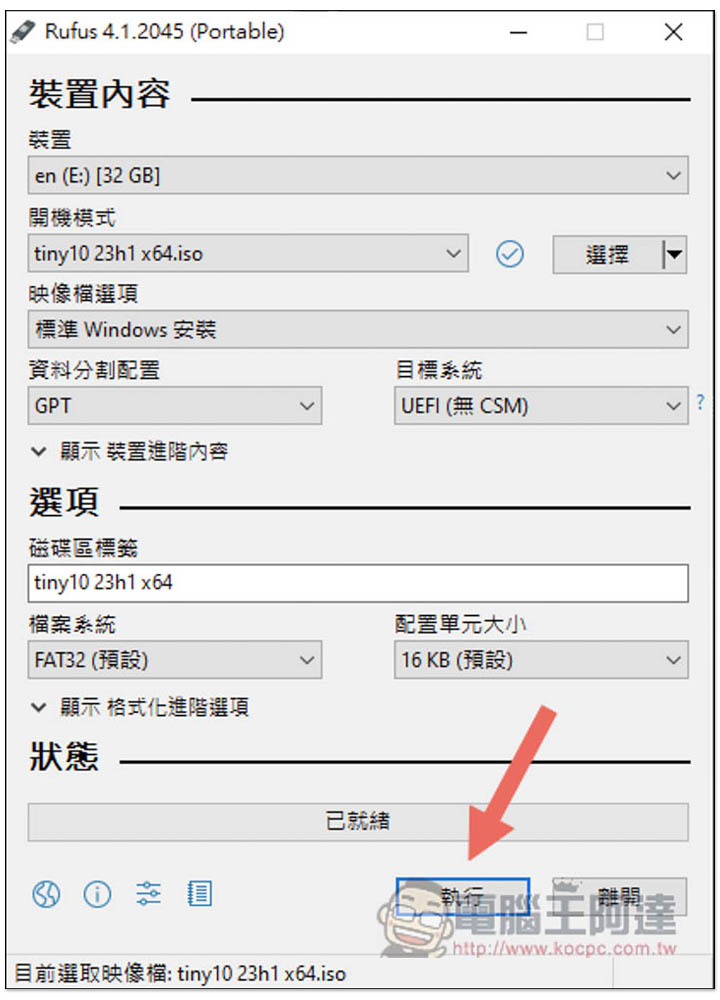
Task: Open the About info icon
Action: tap(97, 894)
